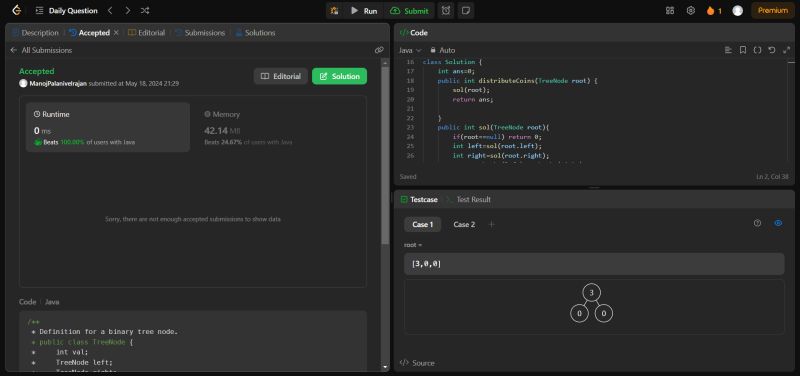Click line 18 distributeCoins in editor
The height and width of the screenshot is (376, 800).
click(517, 81)
